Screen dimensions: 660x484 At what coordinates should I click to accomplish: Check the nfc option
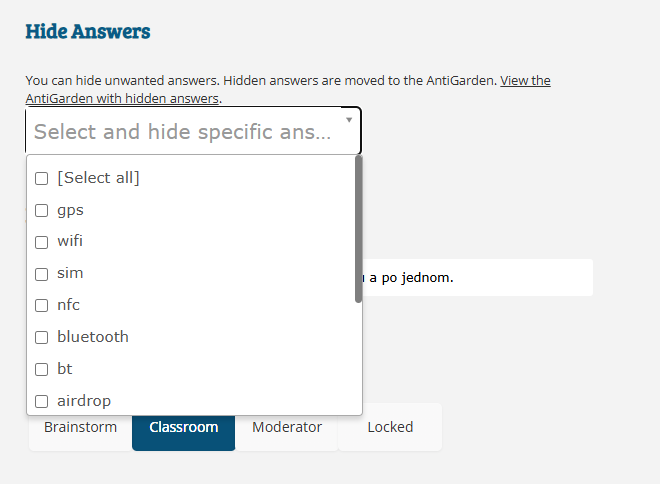pos(42,305)
